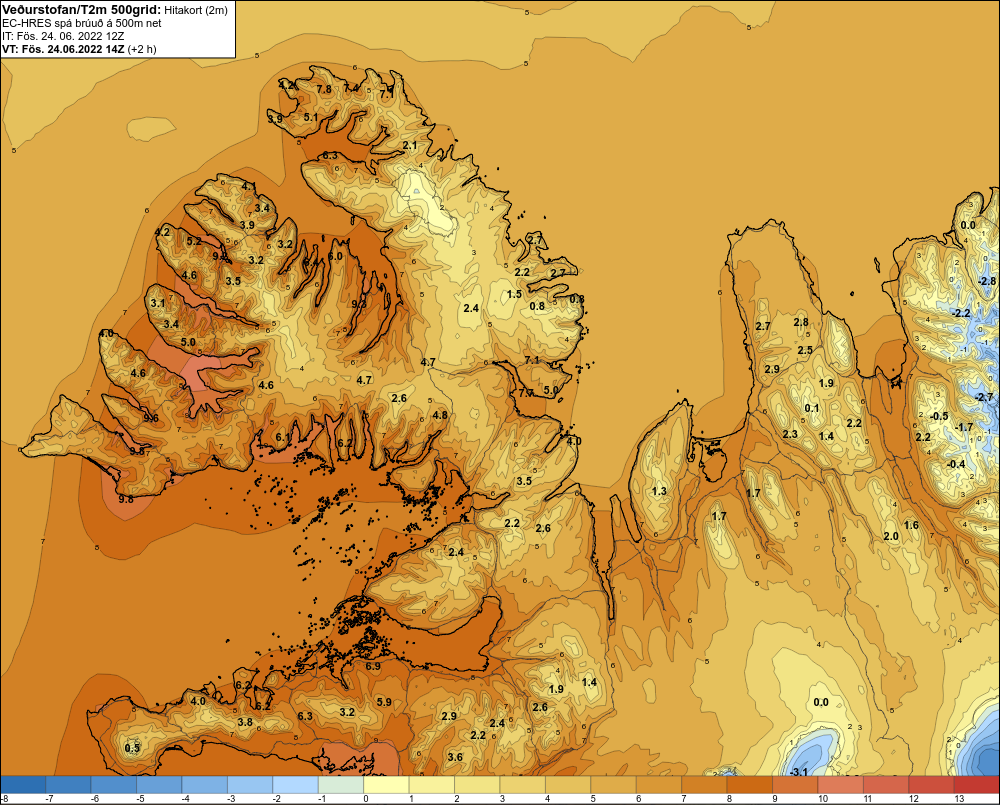Click the -2.2 temperature value
The height and width of the screenshot is (805, 1000).
click(x=960, y=313)
